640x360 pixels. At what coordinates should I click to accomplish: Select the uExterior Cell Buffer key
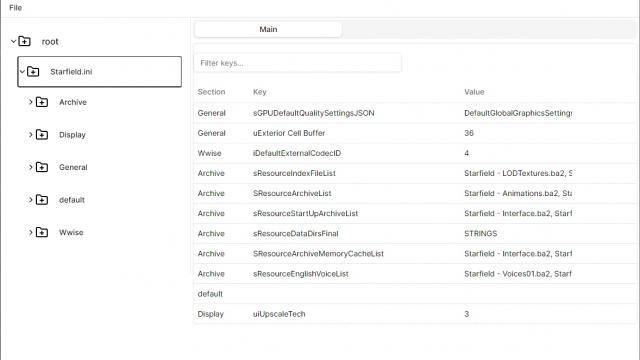click(x=289, y=133)
